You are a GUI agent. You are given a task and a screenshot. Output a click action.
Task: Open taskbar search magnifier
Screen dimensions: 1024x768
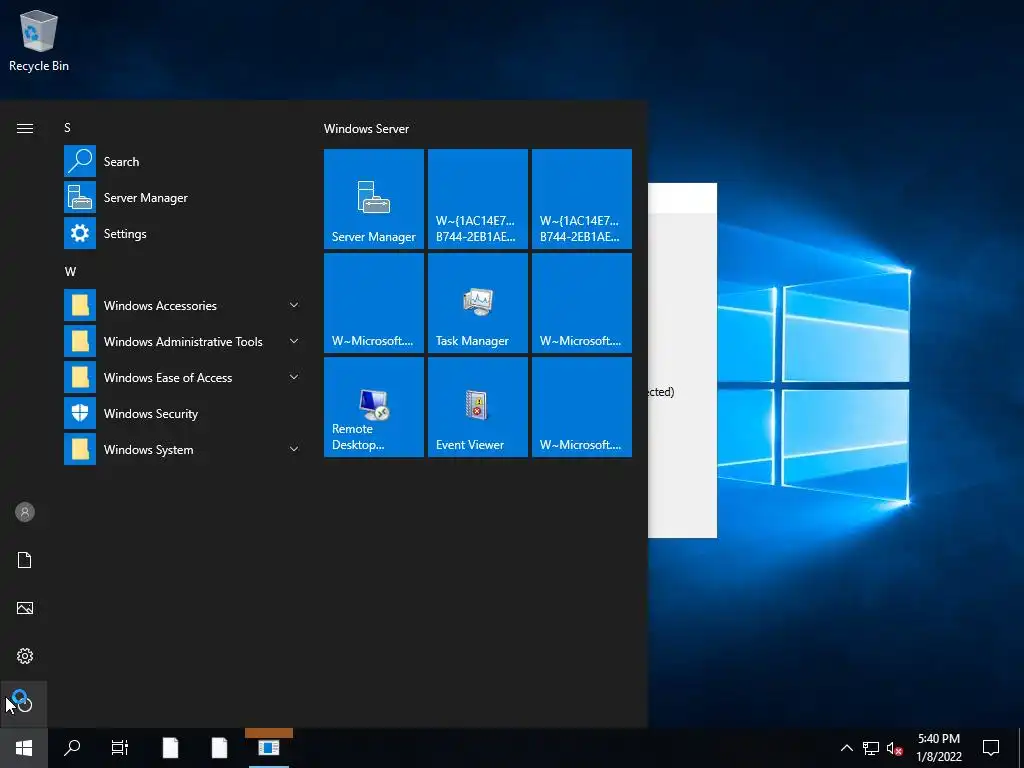click(x=72, y=748)
